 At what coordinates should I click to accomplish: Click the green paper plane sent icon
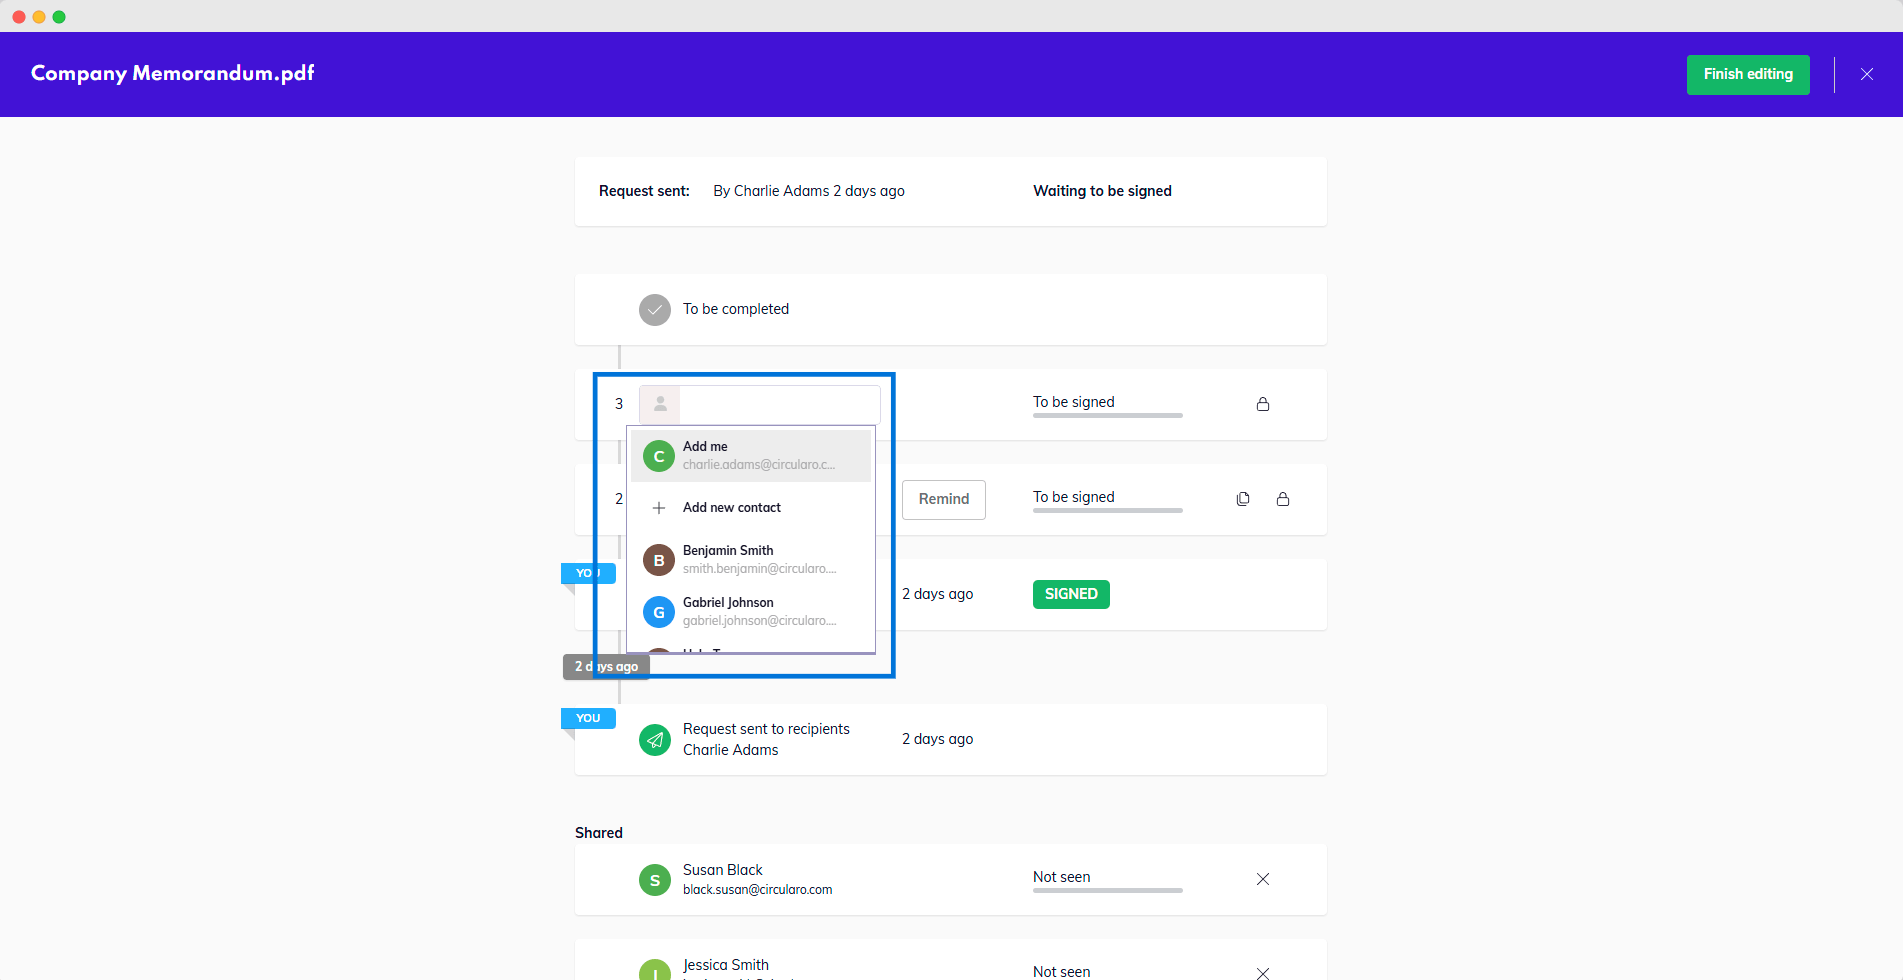(x=655, y=740)
